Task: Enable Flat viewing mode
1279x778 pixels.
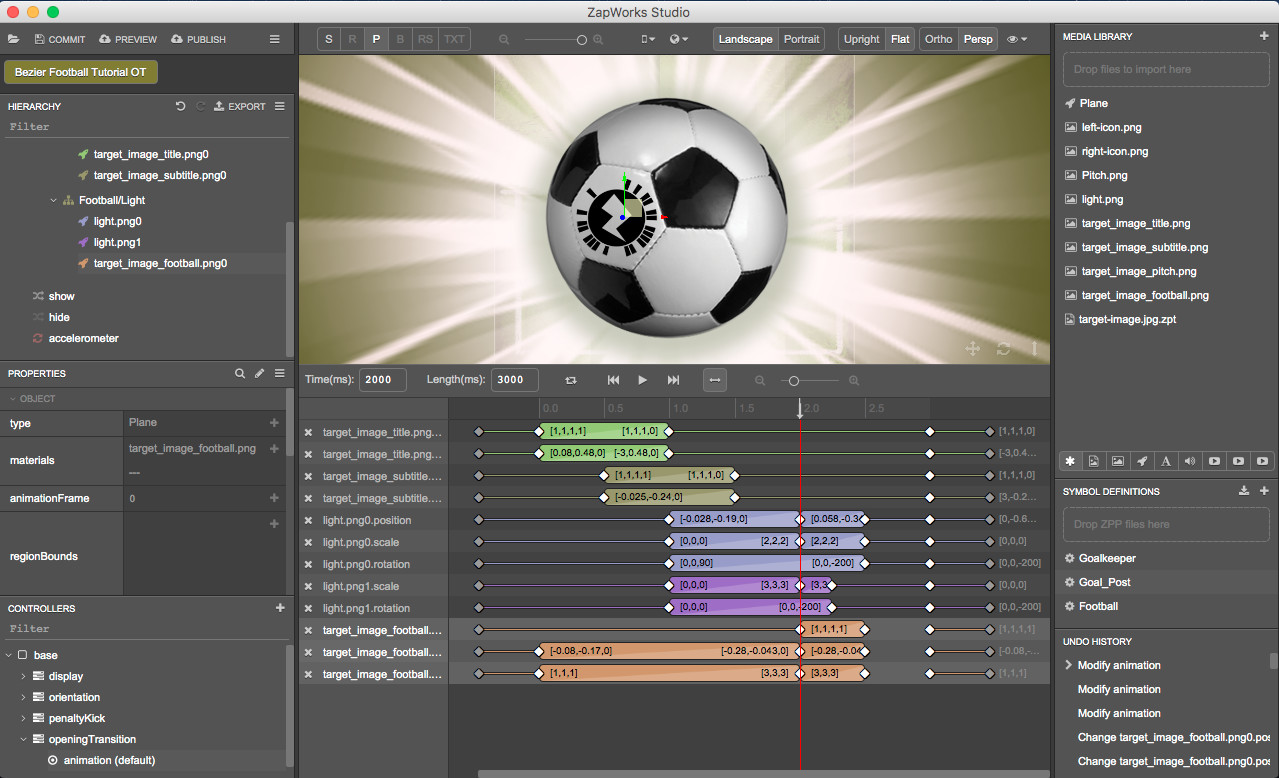Action: 899,38
